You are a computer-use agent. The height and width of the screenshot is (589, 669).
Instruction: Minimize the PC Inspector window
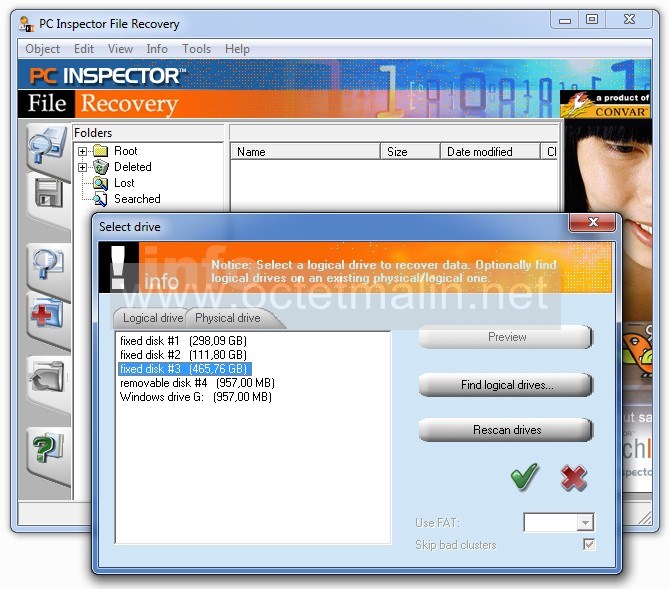point(565,20)
